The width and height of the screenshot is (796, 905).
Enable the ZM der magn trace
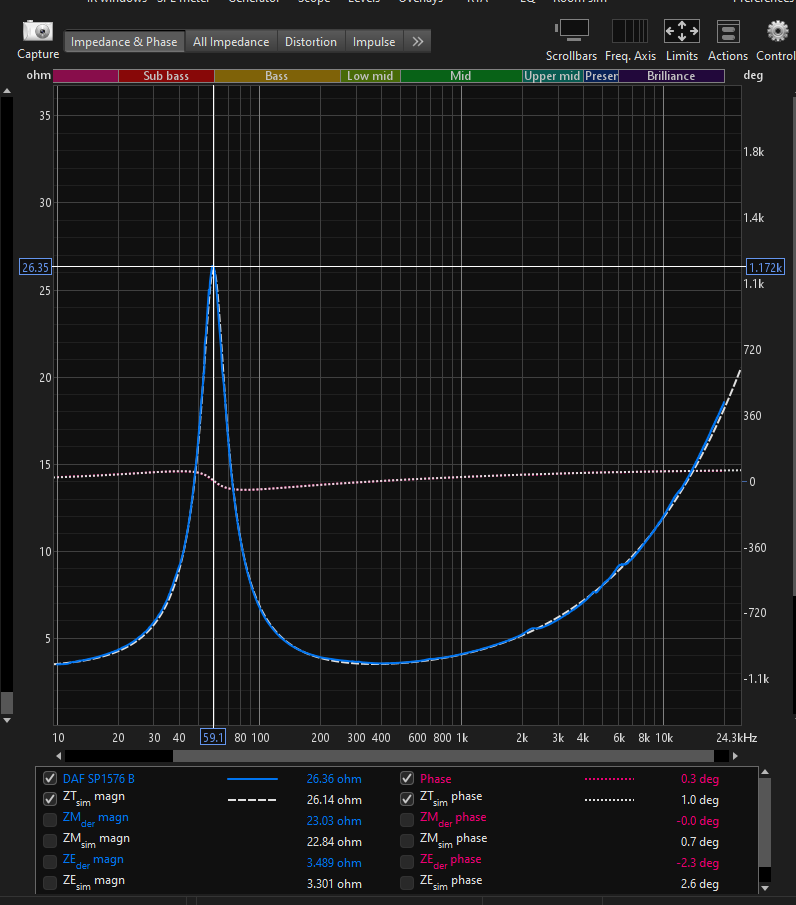pos(50,820)
